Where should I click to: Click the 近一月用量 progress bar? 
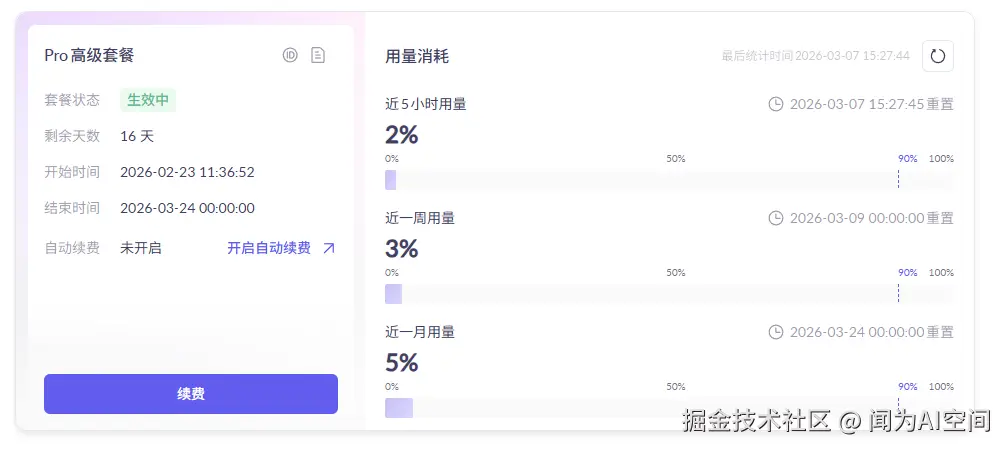[668, 408]
